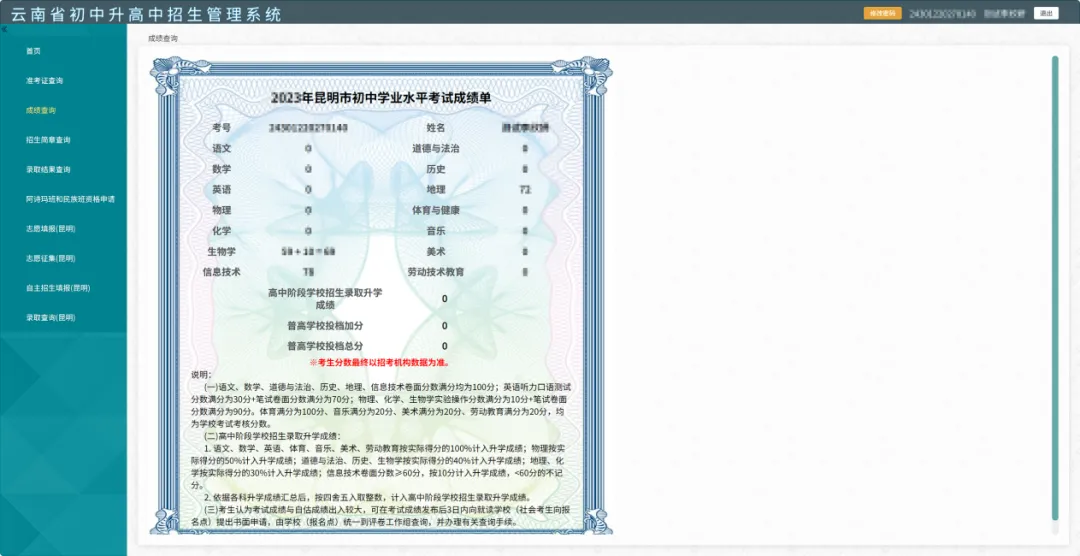The image size is (1080, 556).
Task: Click the 地理 subject label
Action: pyautogui.click(x=436, y=189)
